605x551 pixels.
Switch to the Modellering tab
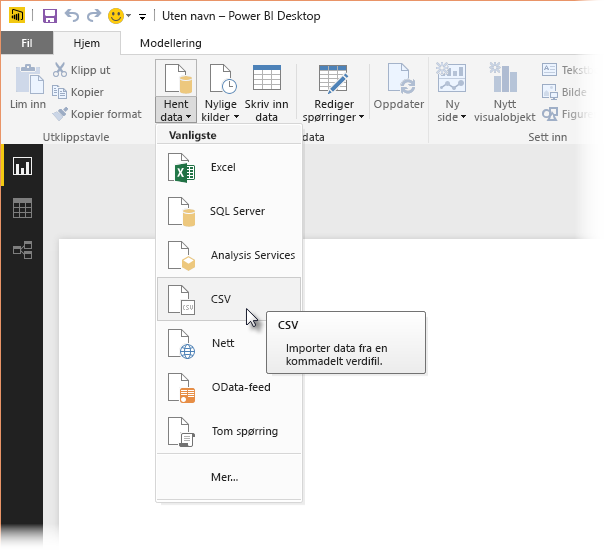click(x=171, y=43)
